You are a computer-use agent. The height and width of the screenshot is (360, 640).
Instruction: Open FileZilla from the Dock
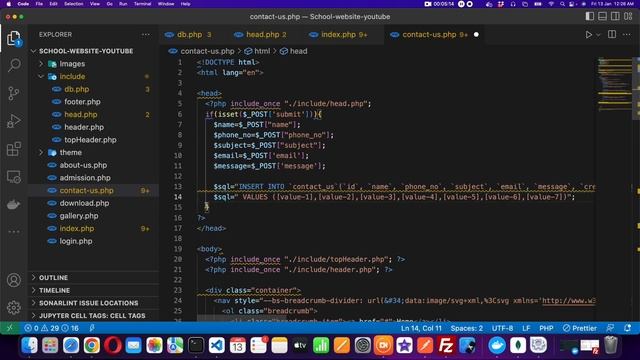click(x=446, y=345)
